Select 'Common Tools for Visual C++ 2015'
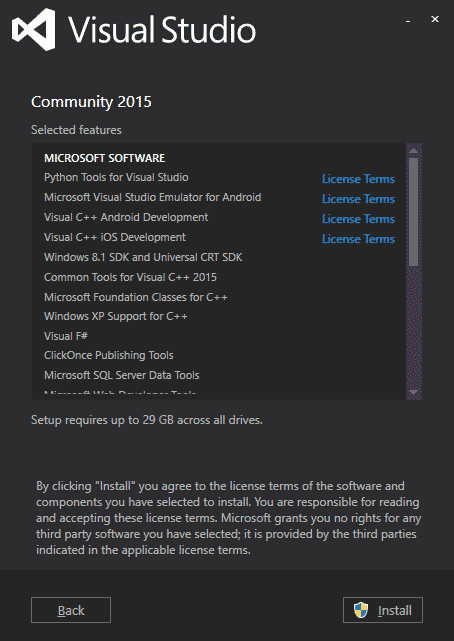The image size is (454, 641). pyautogui.click(x=130, y=278)
